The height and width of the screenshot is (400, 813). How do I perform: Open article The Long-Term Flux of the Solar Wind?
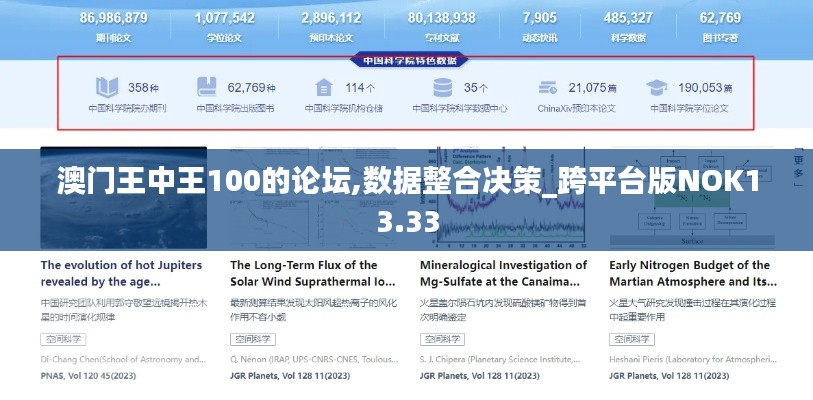(312, 273)
